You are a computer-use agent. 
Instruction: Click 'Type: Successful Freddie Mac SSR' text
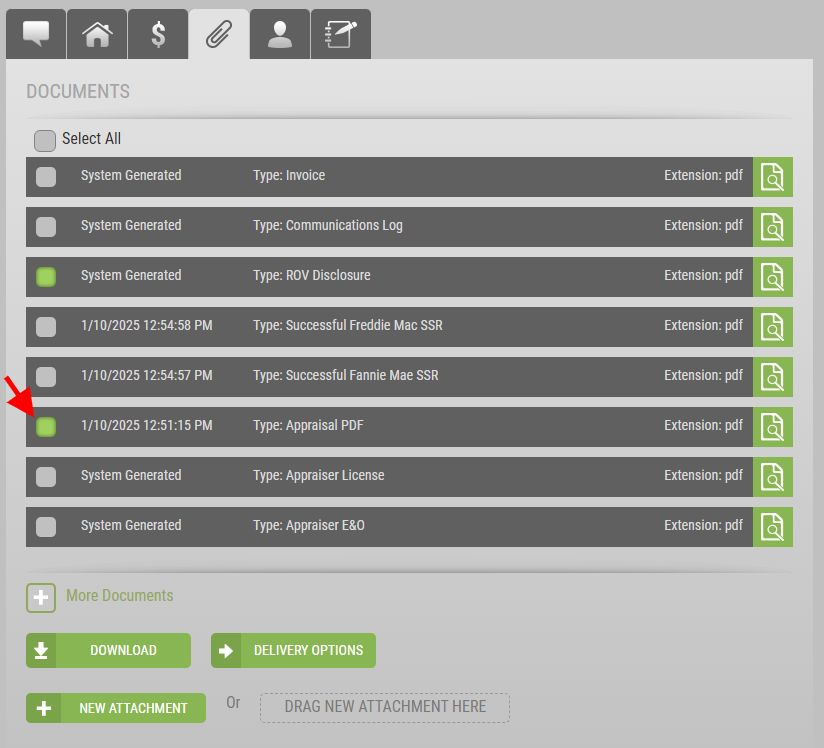(x=348, y=325)
